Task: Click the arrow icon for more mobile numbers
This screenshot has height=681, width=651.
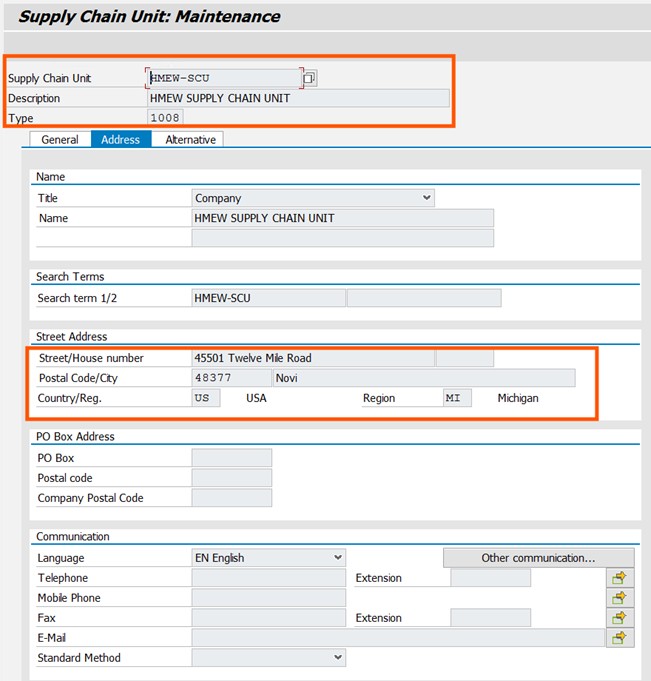Action: 620,598
